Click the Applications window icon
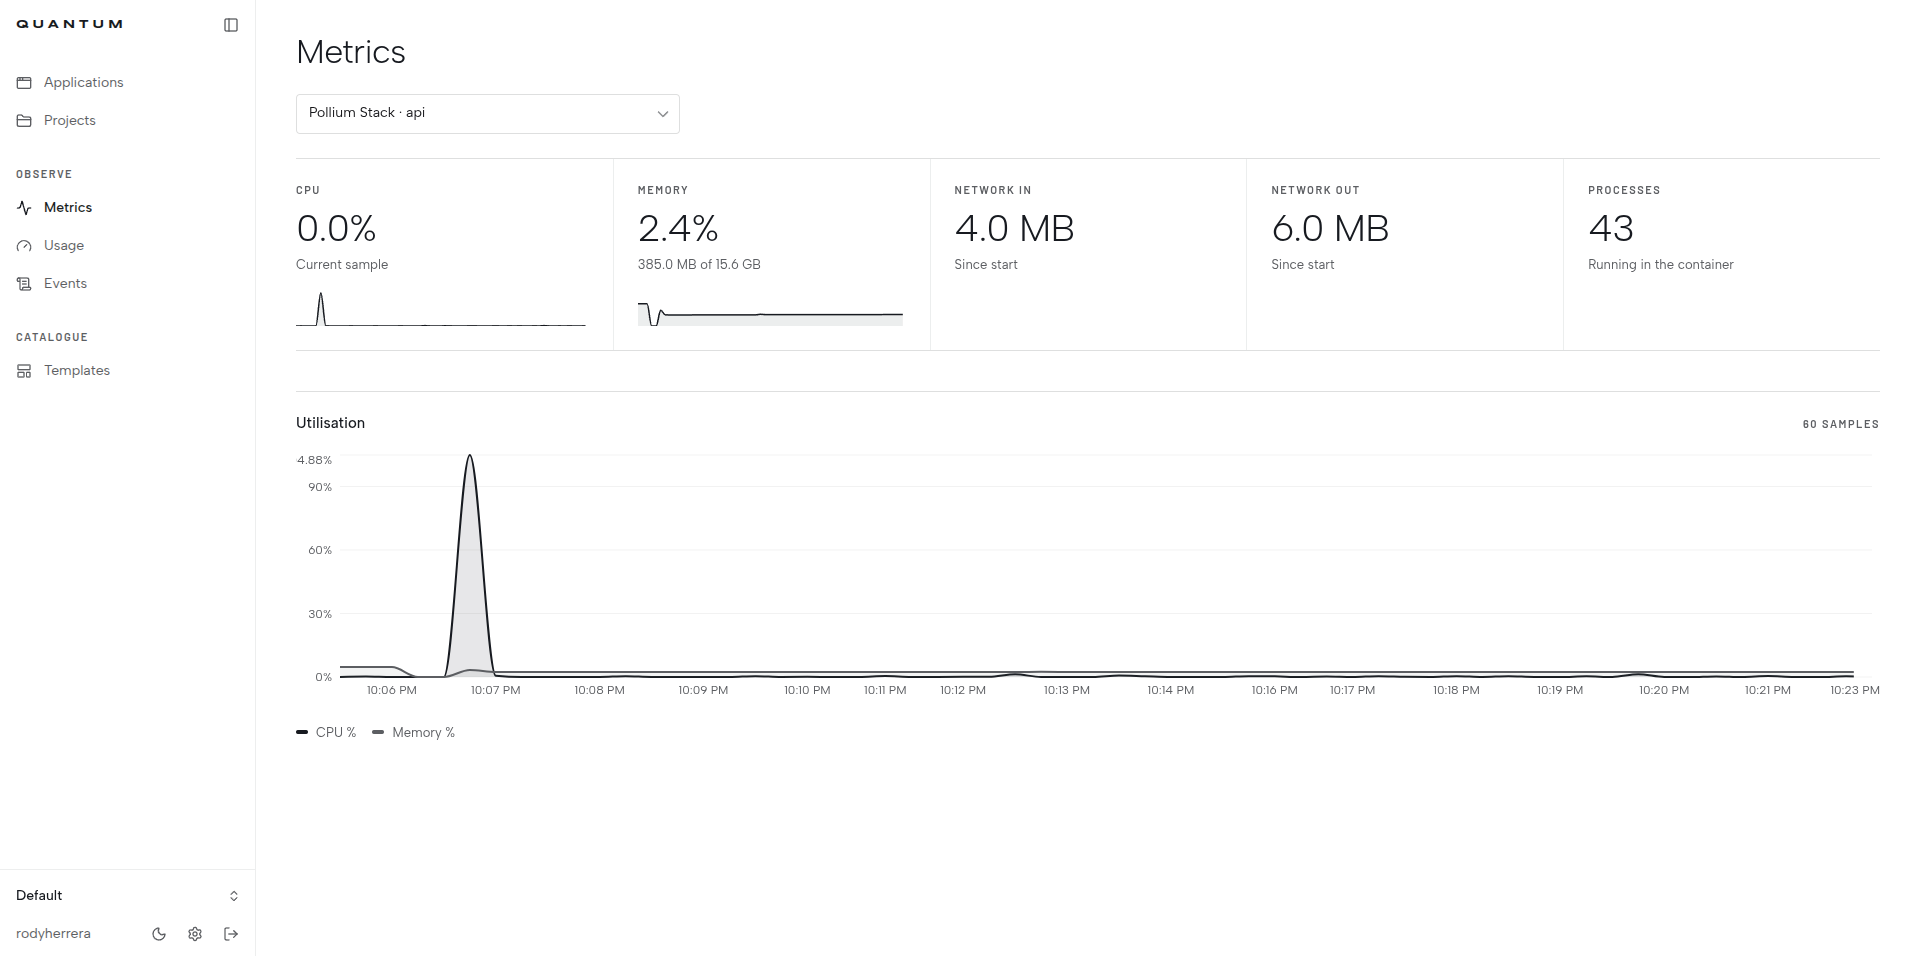1920x956 pixels. tap(24, 83)
